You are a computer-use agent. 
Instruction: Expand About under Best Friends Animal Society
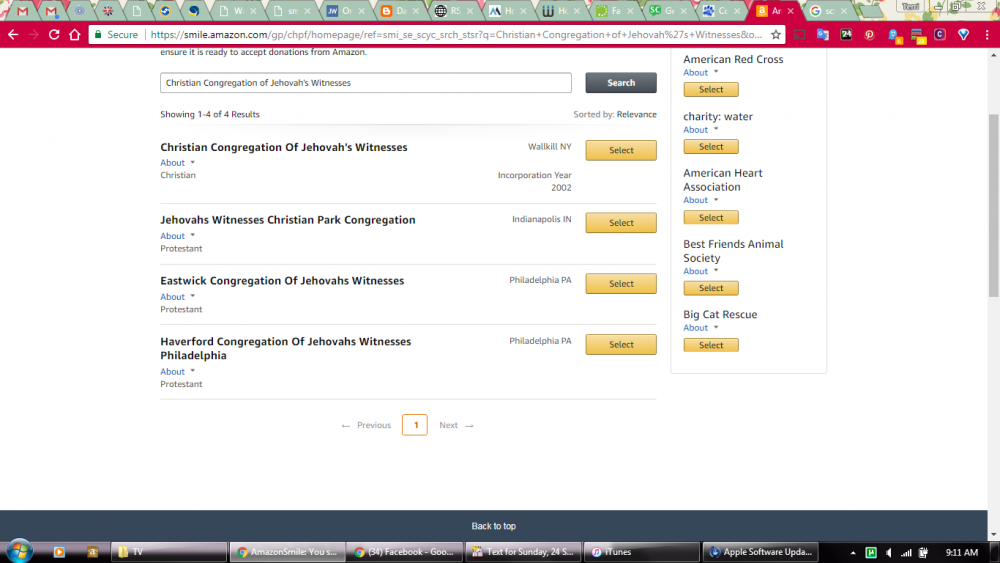700,271
